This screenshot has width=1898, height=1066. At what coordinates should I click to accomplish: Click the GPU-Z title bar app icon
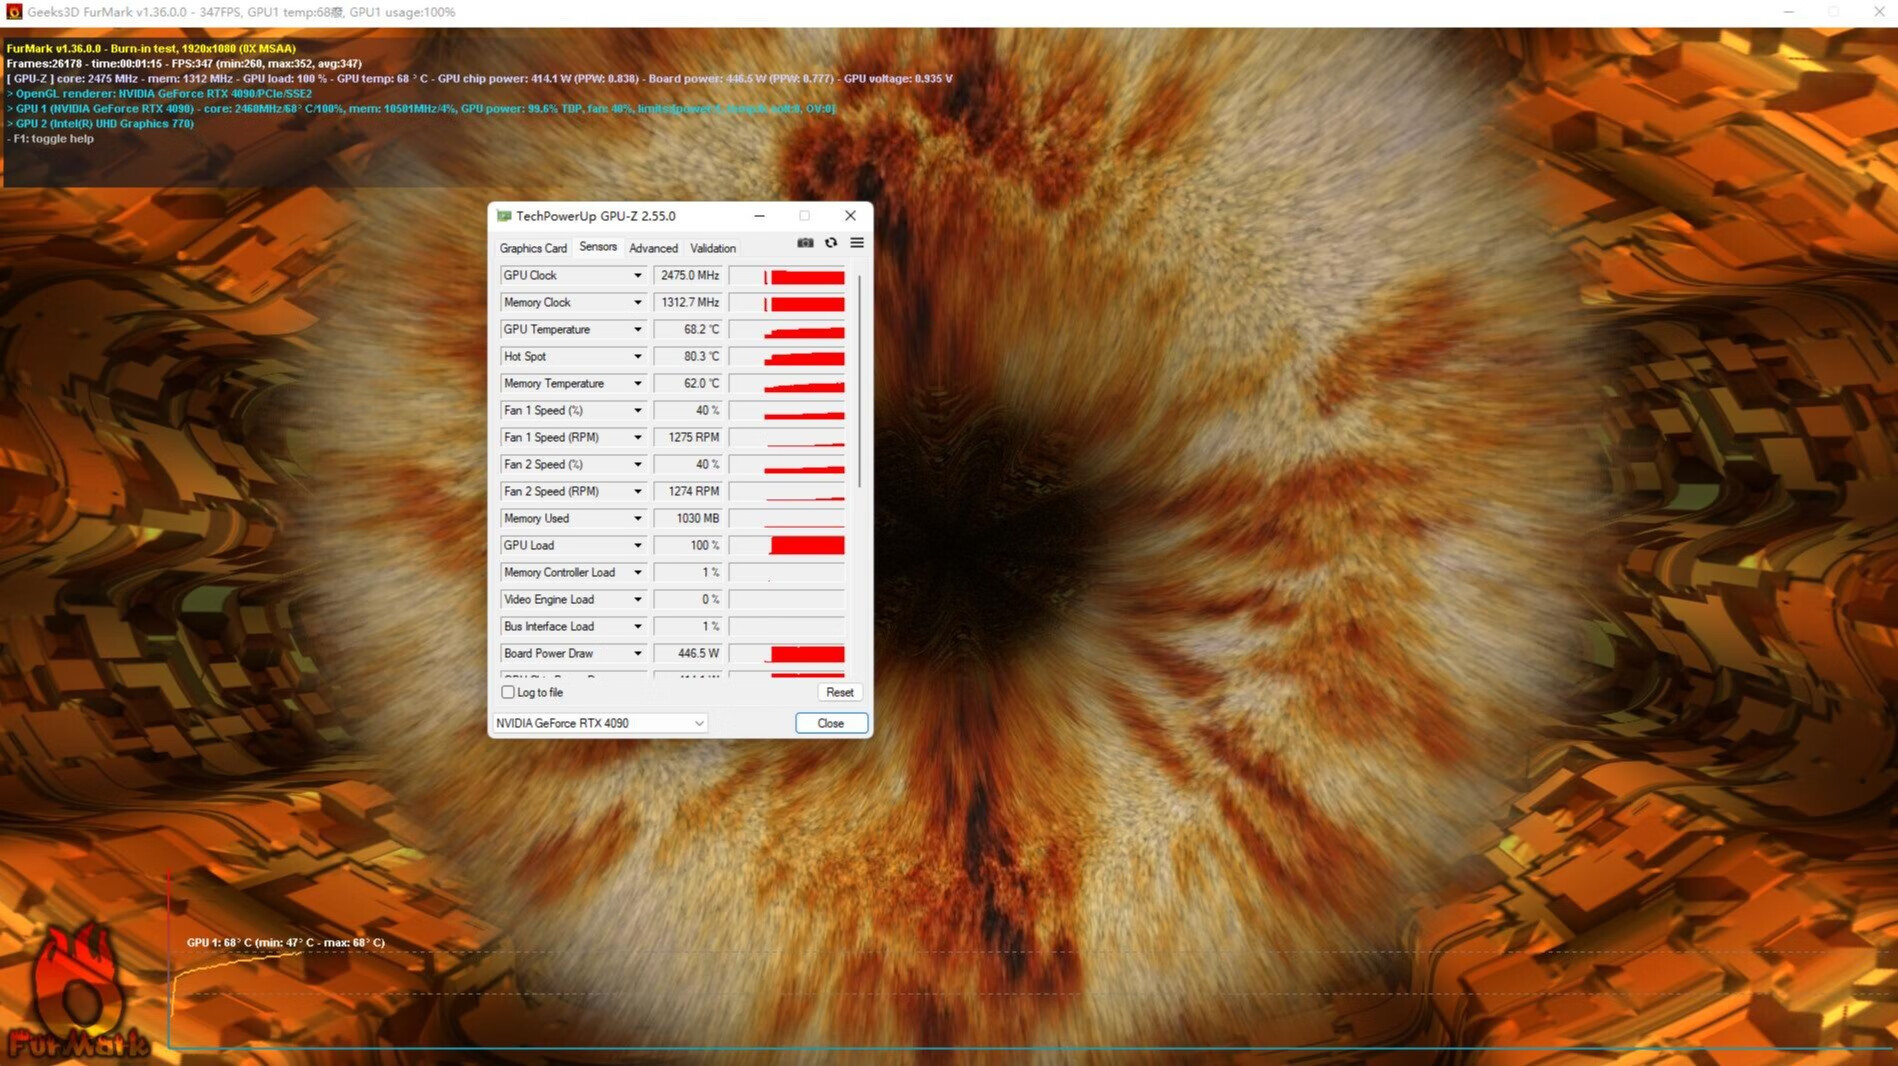[x=504, y=216]
